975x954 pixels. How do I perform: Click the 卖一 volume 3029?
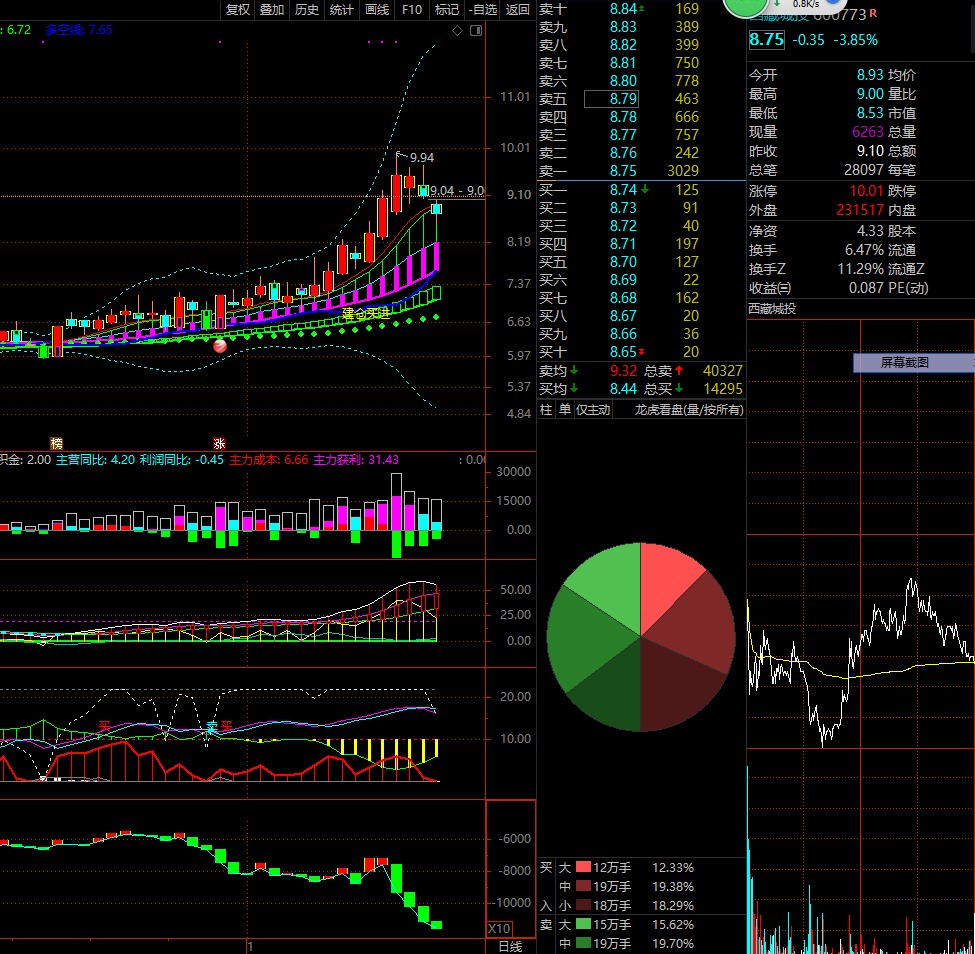tap(683, 171)
